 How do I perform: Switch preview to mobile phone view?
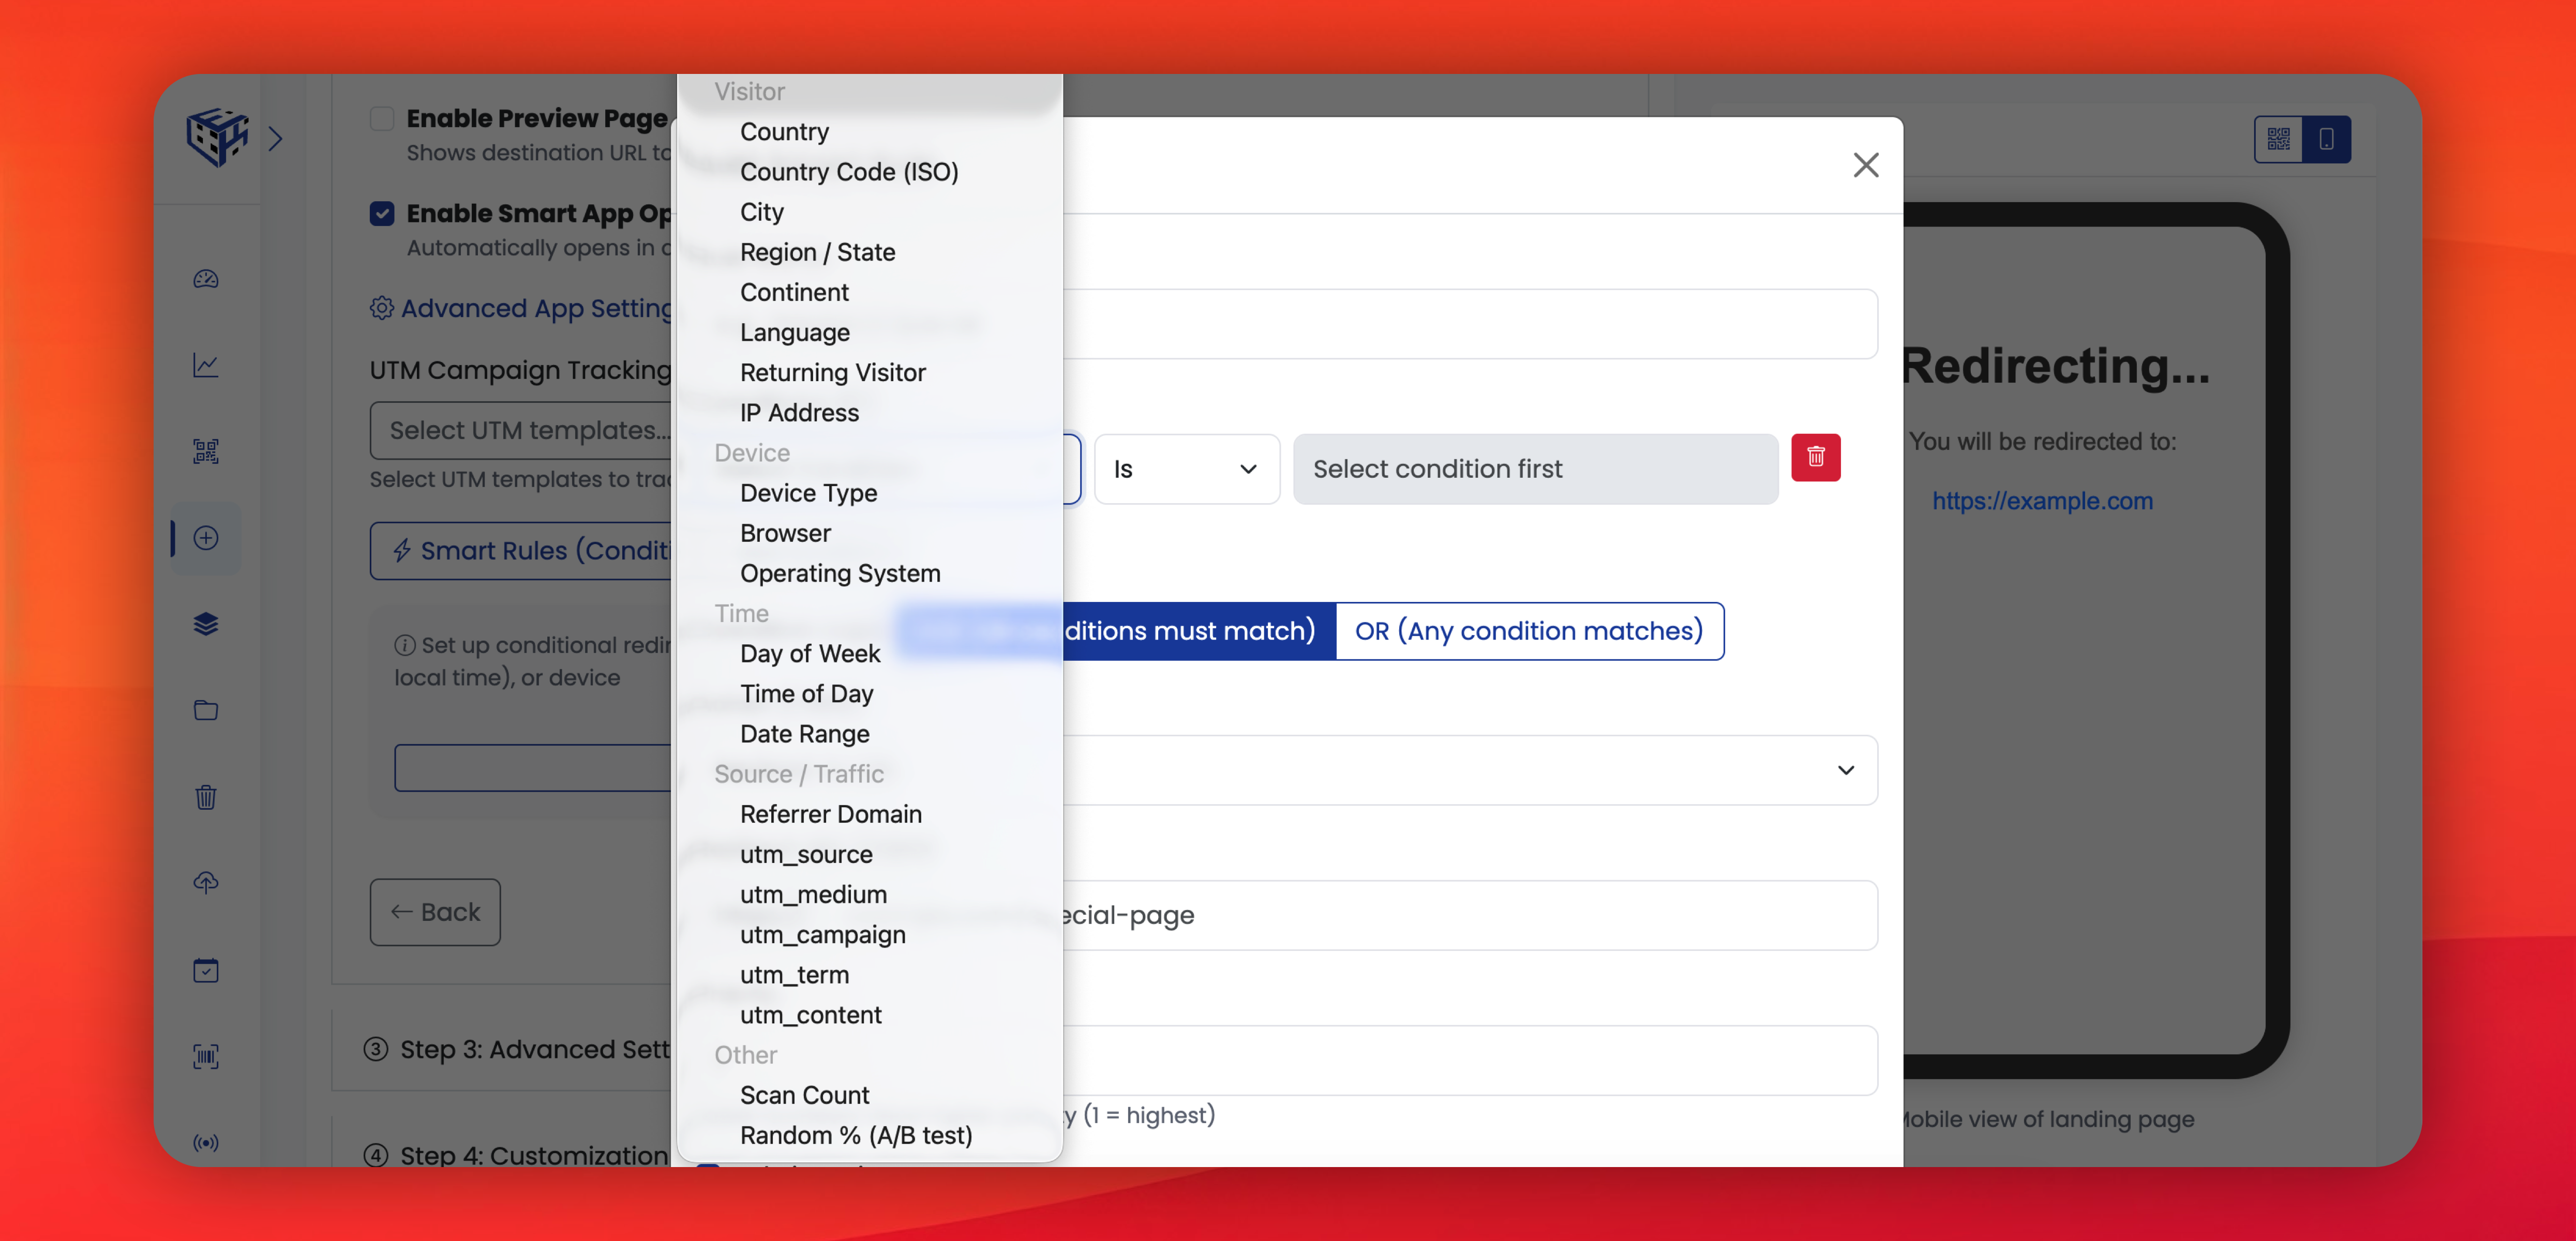[2327, 139]
